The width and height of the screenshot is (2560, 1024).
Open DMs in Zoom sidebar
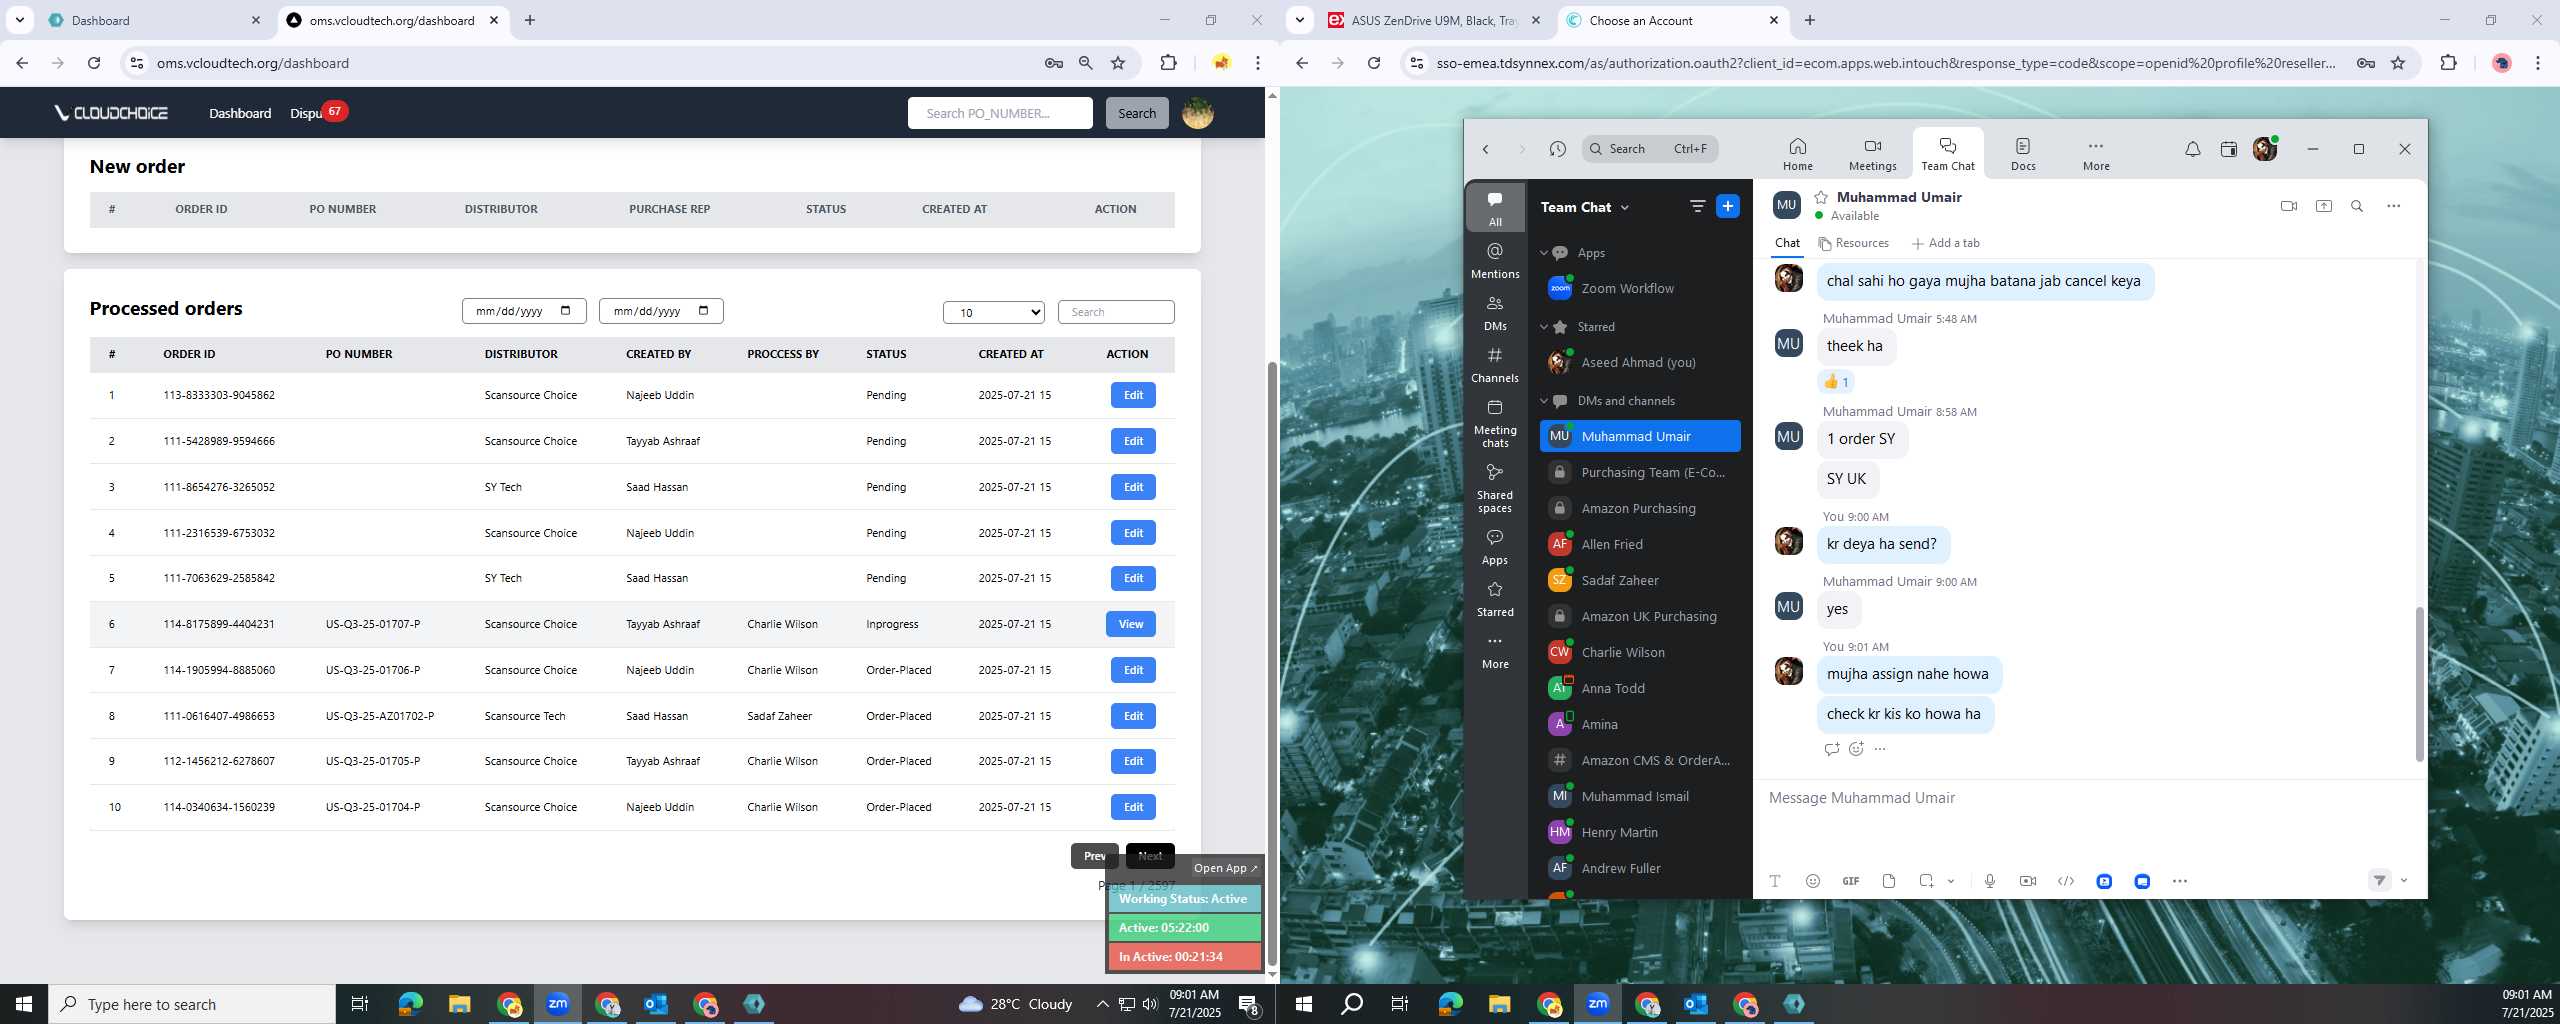1495,312
